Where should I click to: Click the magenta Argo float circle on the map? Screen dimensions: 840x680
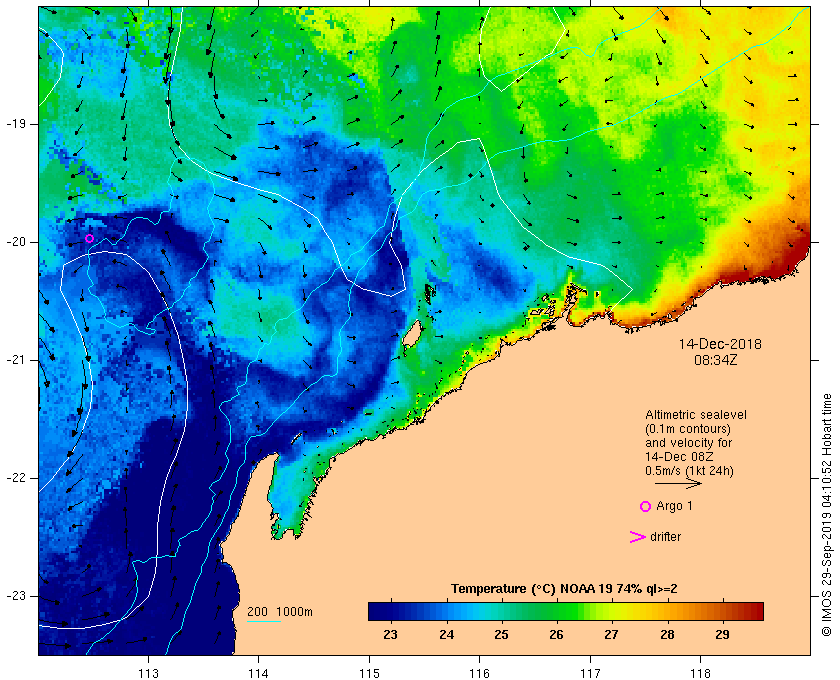coord(89,238)
